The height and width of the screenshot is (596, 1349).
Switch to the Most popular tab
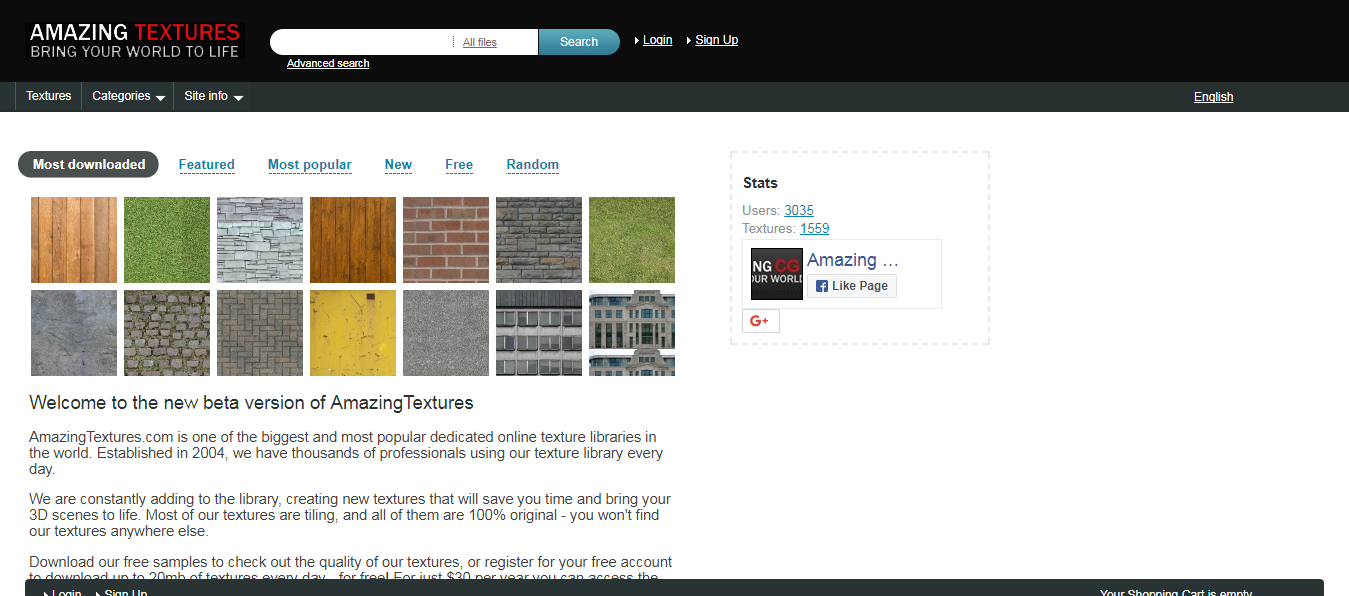[310, 165]
